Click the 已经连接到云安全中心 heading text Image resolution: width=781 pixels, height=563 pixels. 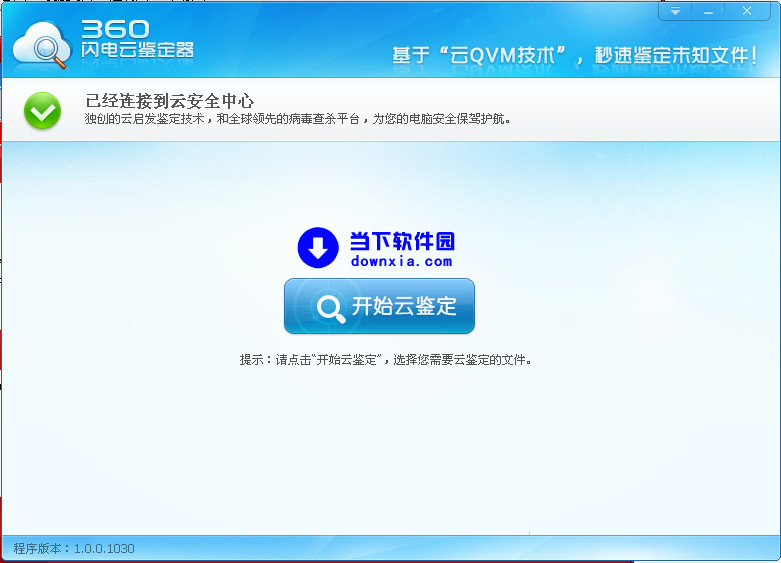170,101
